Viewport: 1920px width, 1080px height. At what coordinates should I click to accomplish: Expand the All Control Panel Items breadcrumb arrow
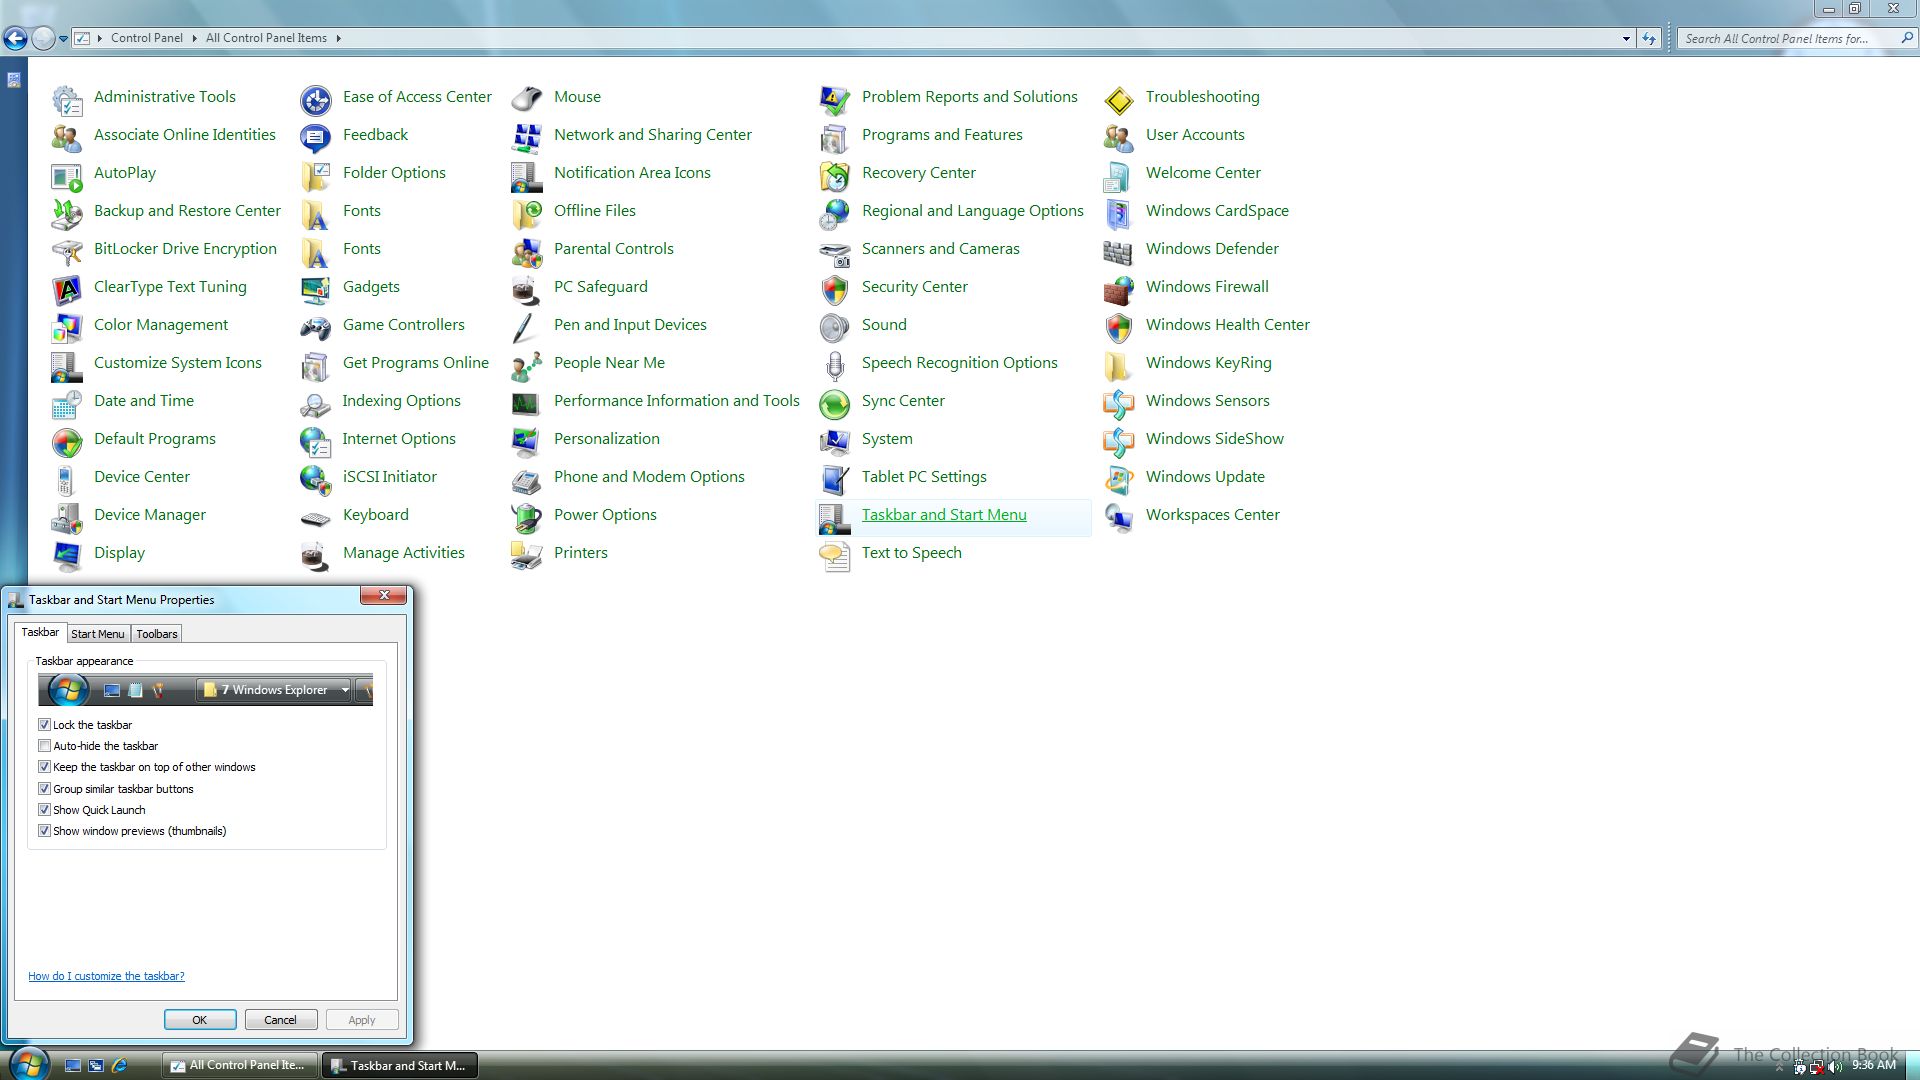pos(338,39)
